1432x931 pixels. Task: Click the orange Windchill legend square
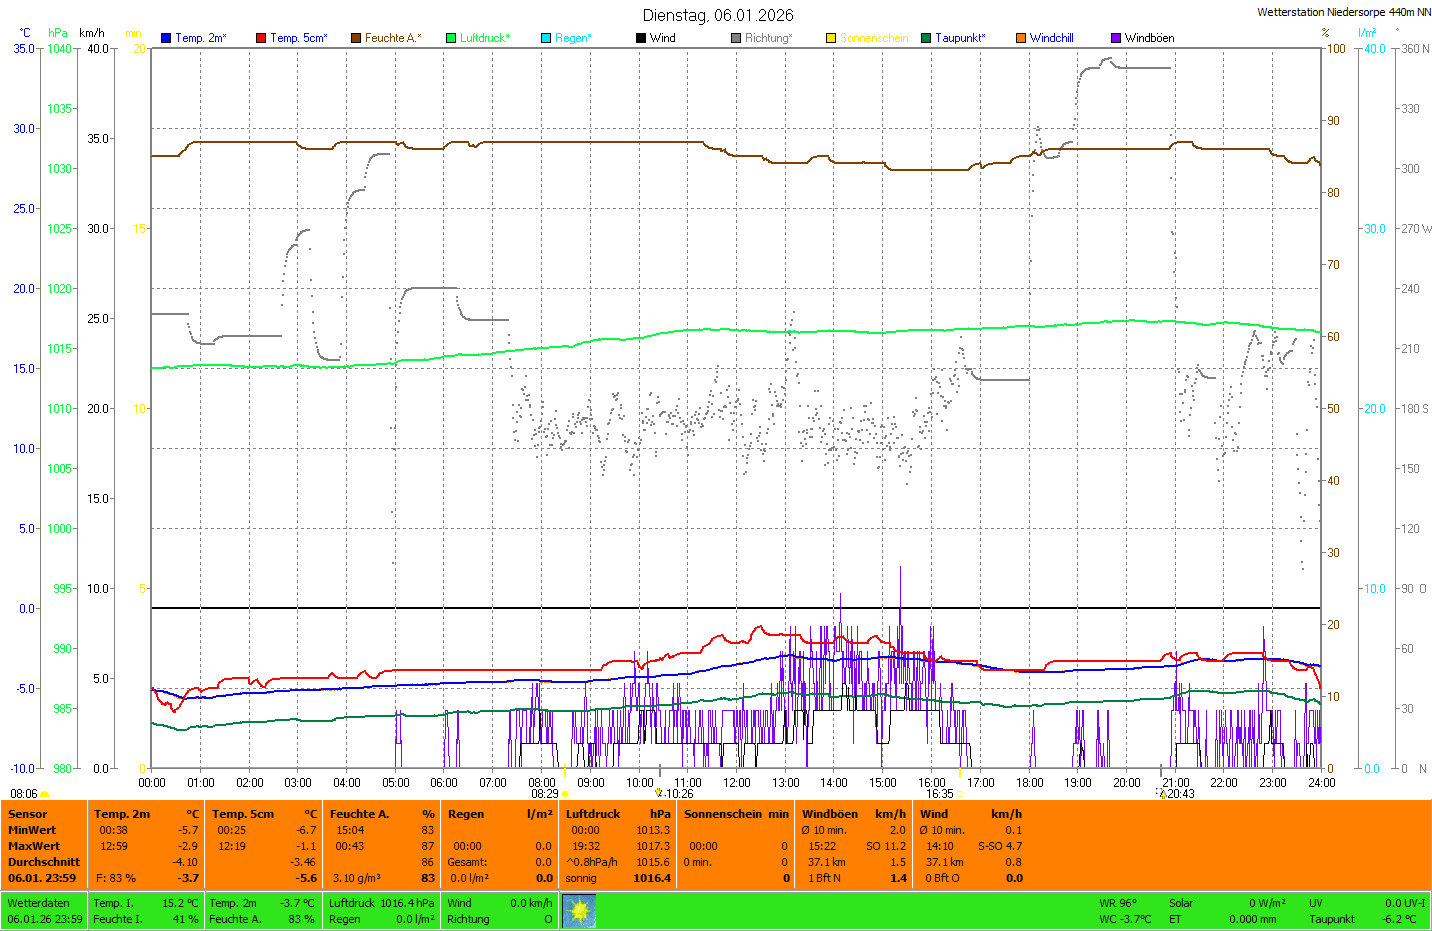(1021, 38)
